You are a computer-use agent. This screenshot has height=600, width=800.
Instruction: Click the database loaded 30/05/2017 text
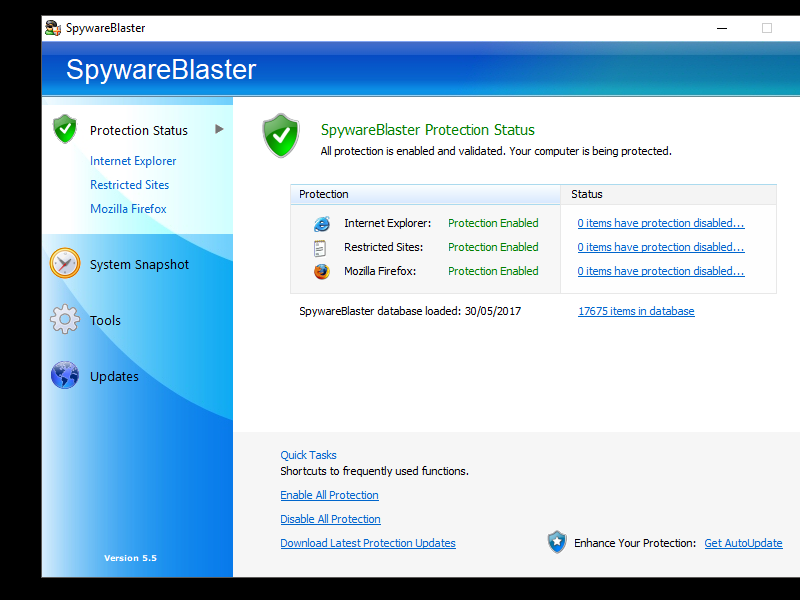[410, 311]
